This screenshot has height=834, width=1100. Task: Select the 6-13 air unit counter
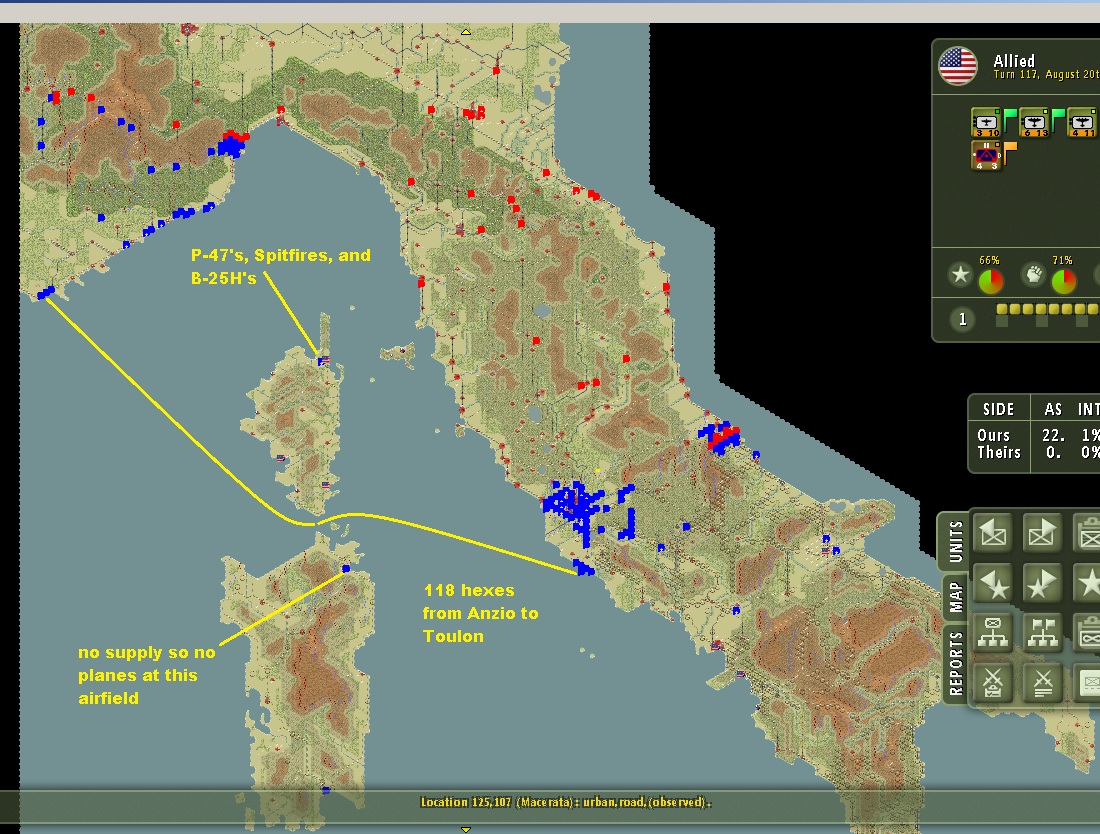[x=1034, y=123]
